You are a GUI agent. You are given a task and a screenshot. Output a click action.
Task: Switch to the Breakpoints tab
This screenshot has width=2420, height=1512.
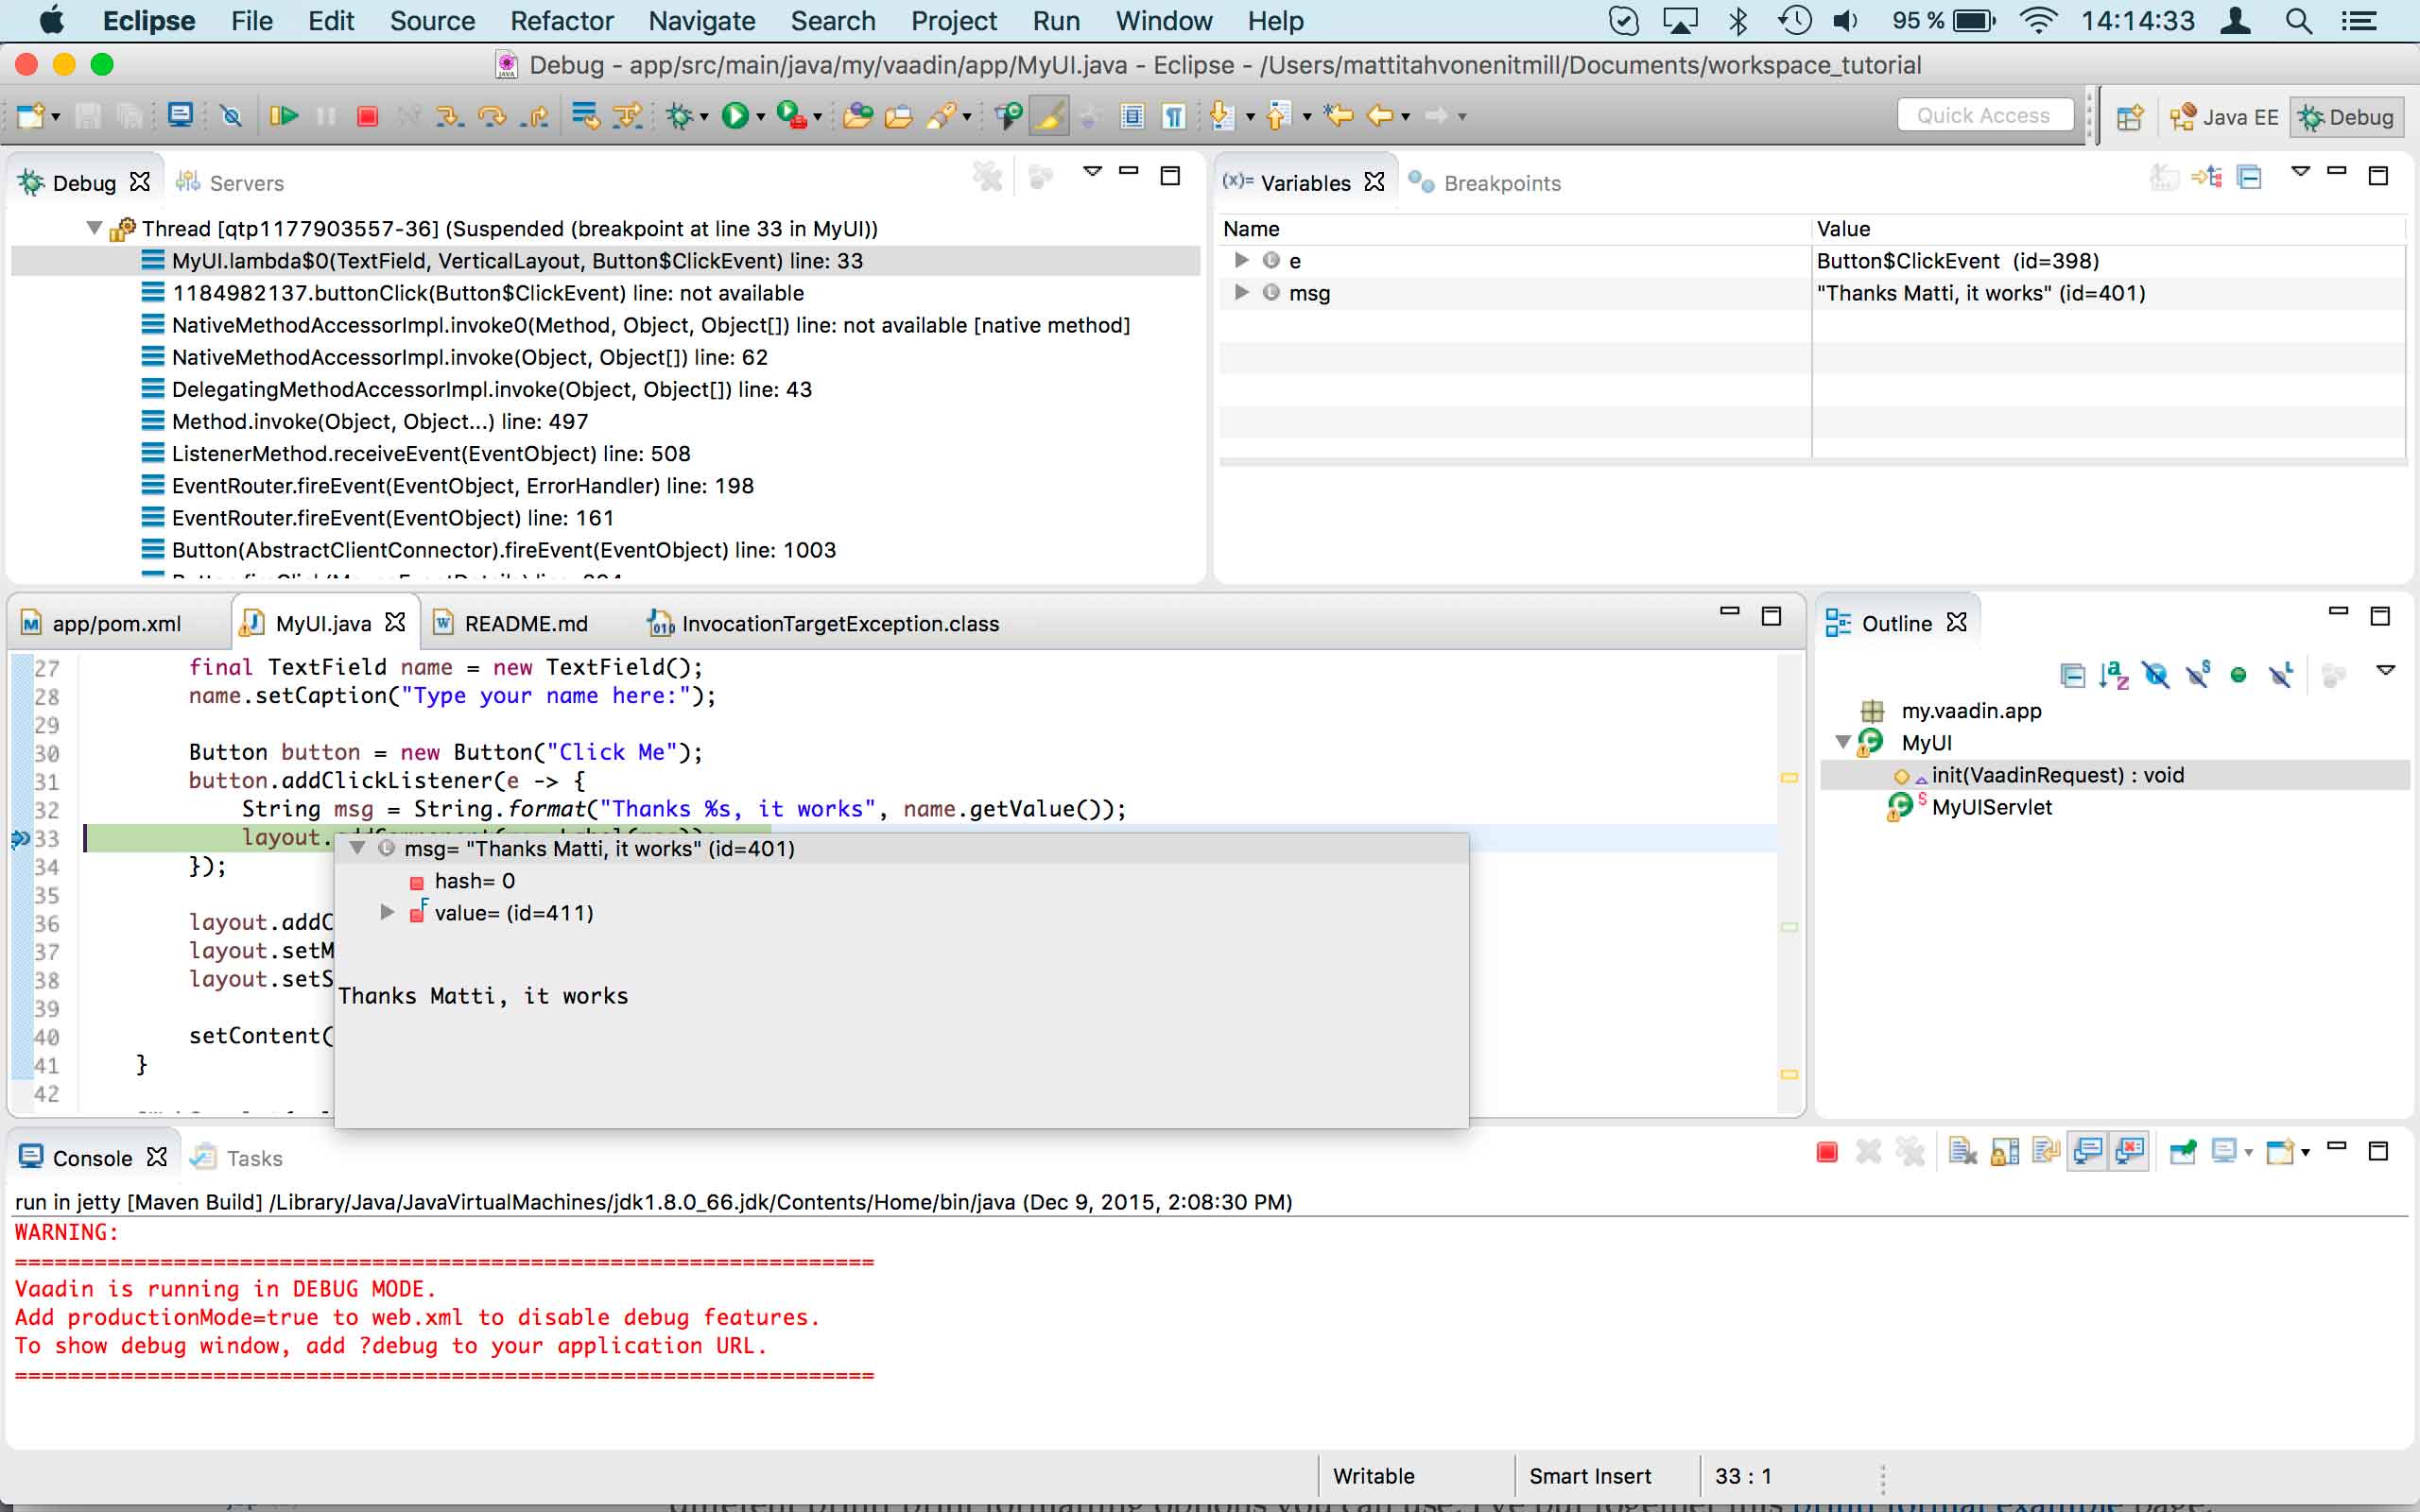click(1485, 183)
